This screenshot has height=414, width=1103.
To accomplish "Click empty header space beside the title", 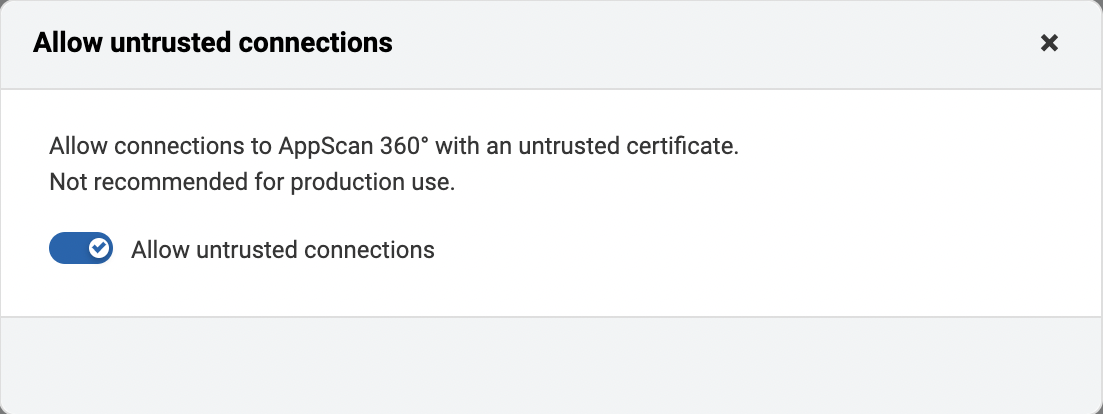I will coord(700,43).
